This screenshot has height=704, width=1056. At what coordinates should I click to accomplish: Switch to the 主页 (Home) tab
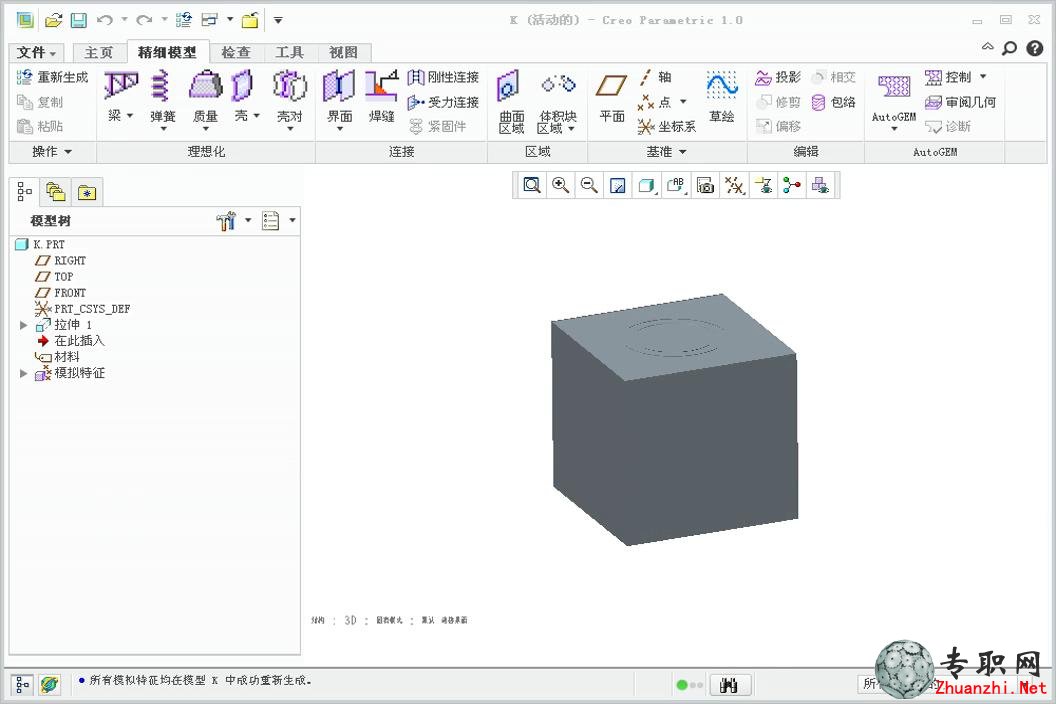(98, 53)
